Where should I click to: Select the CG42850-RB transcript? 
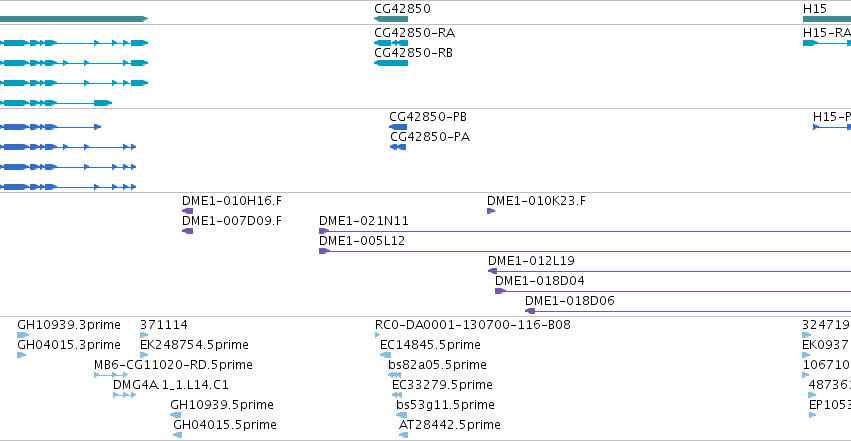[x=391, y=63]
